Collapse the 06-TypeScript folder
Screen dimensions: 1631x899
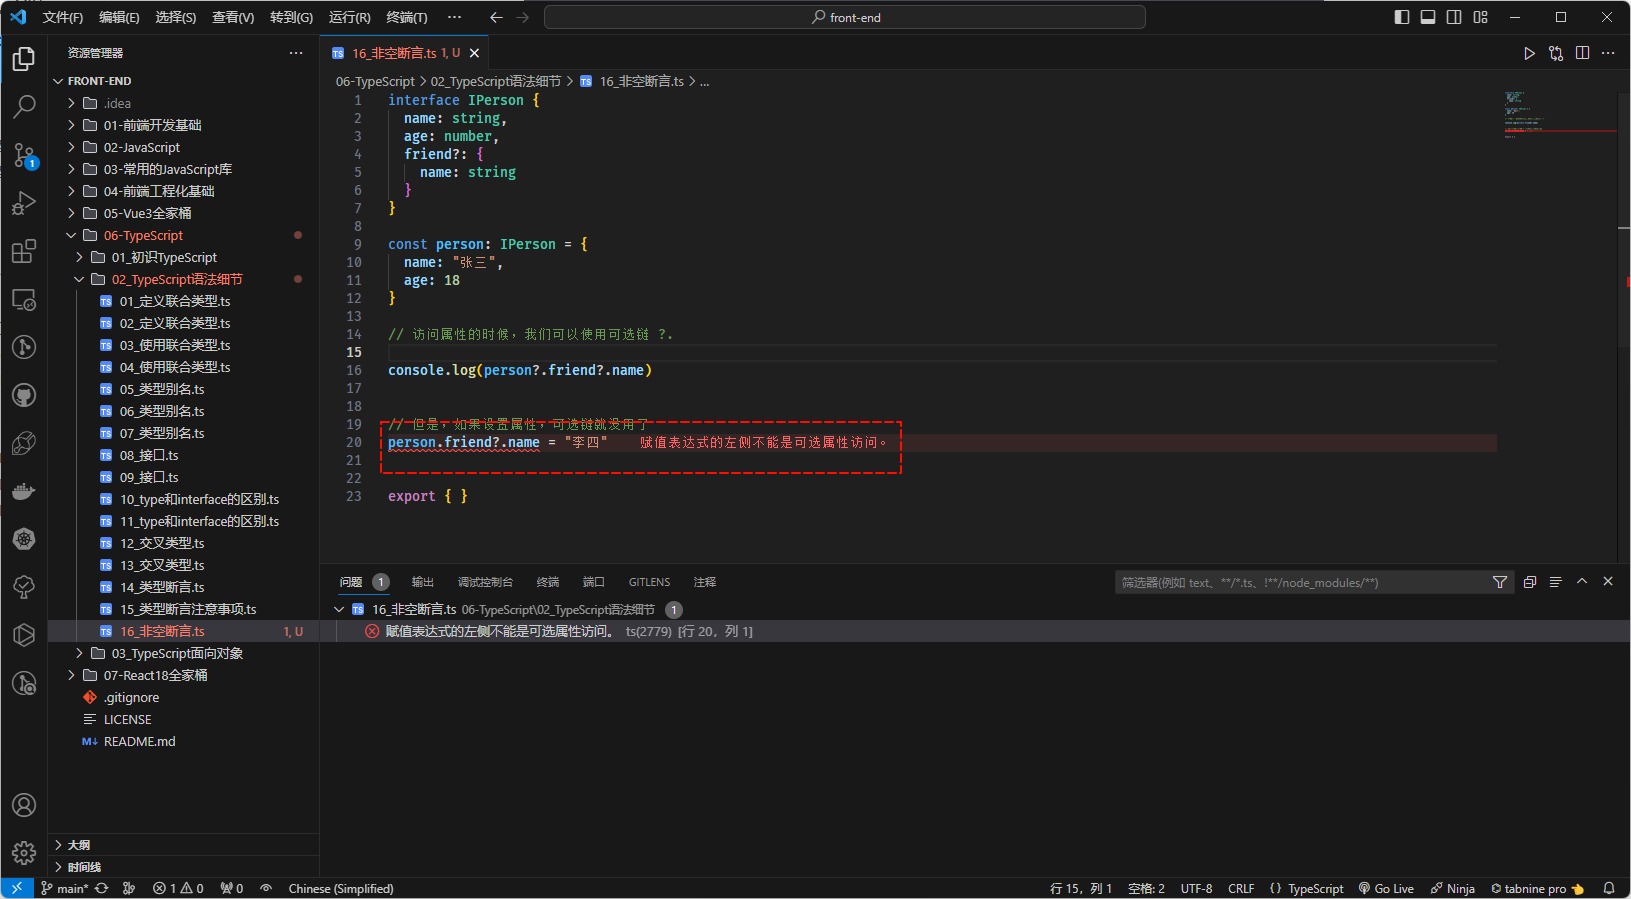[143, 235]
